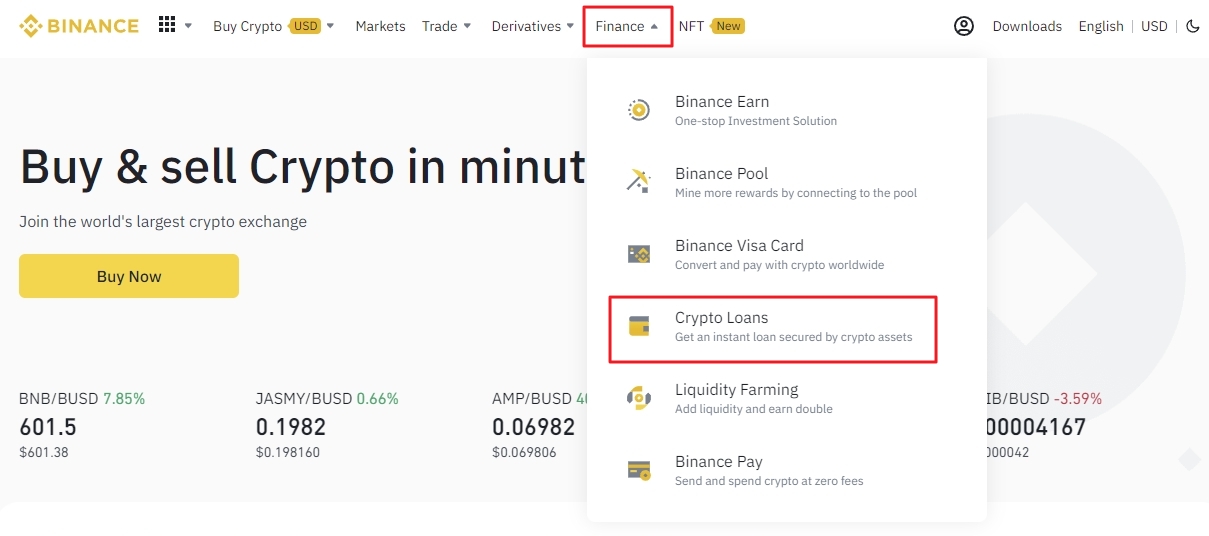Screen dimensions: 1209x536
Task: Open the apps grid menu icon
Action: pyautogui.click(x=167, y=25)
